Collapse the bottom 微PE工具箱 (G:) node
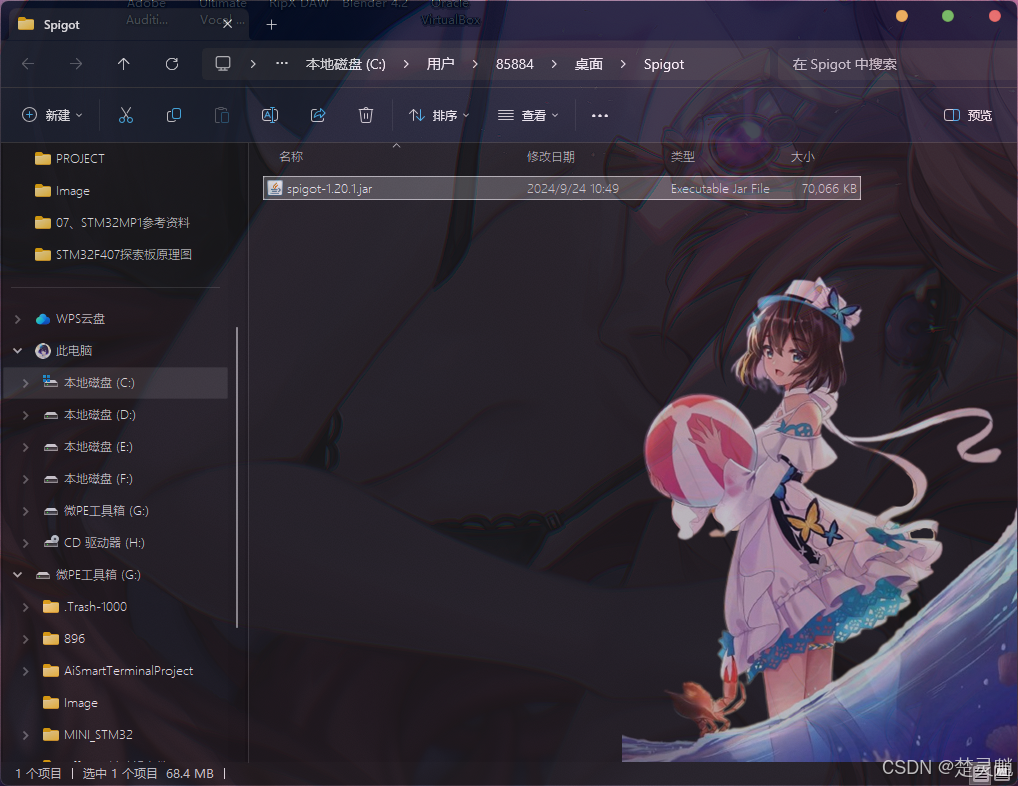 18,574
